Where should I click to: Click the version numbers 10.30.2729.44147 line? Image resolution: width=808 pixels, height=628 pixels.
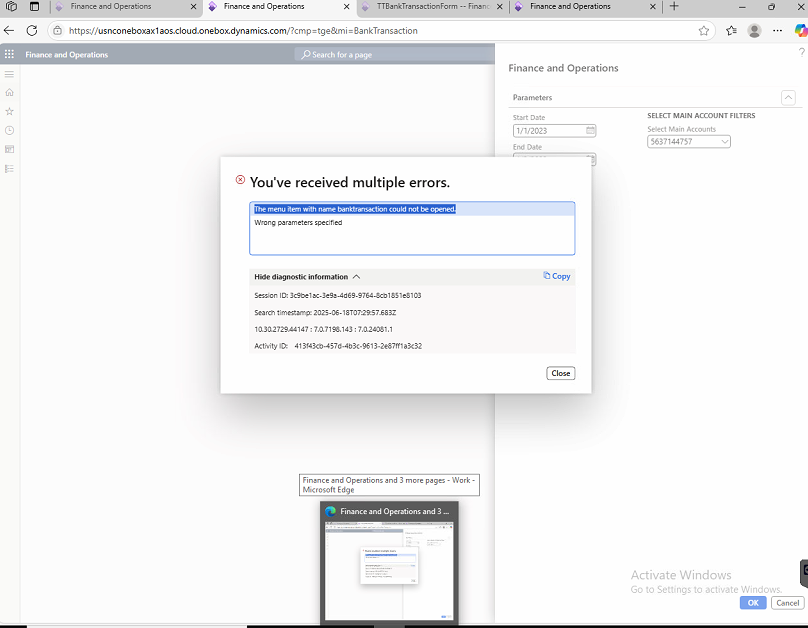click(323, 329)
